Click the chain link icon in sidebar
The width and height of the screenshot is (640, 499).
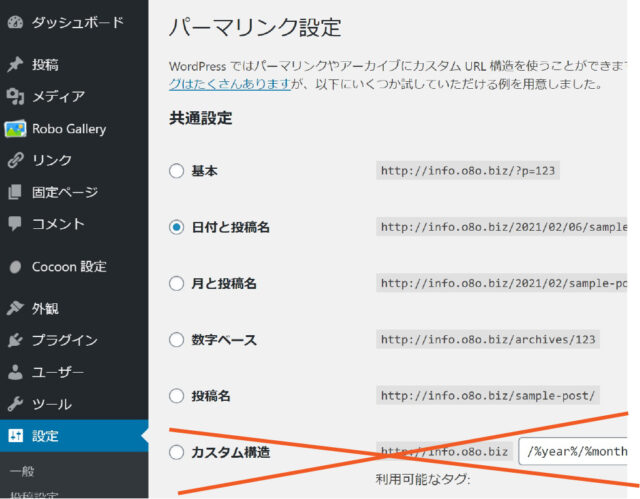click(x=15, y=161)
